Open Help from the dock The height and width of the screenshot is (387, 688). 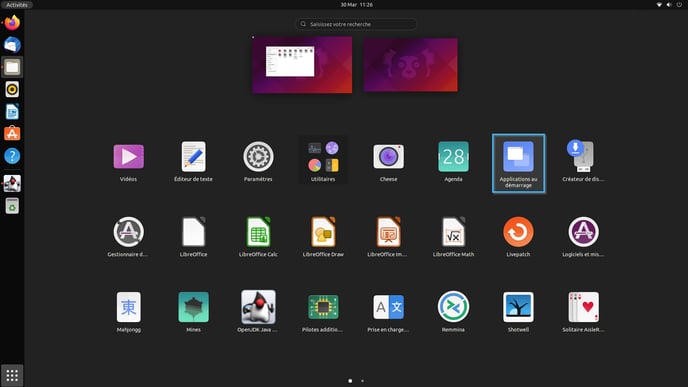tap(12, 156)
